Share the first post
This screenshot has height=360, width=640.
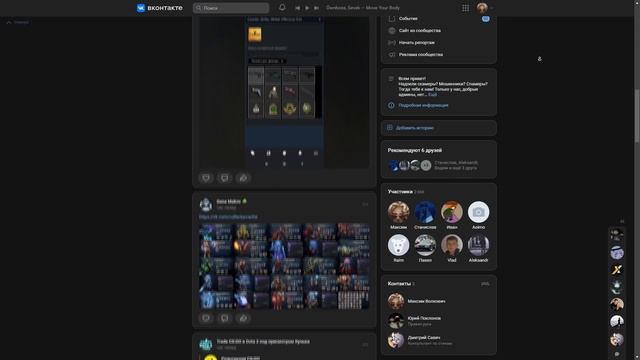point(243,178)
